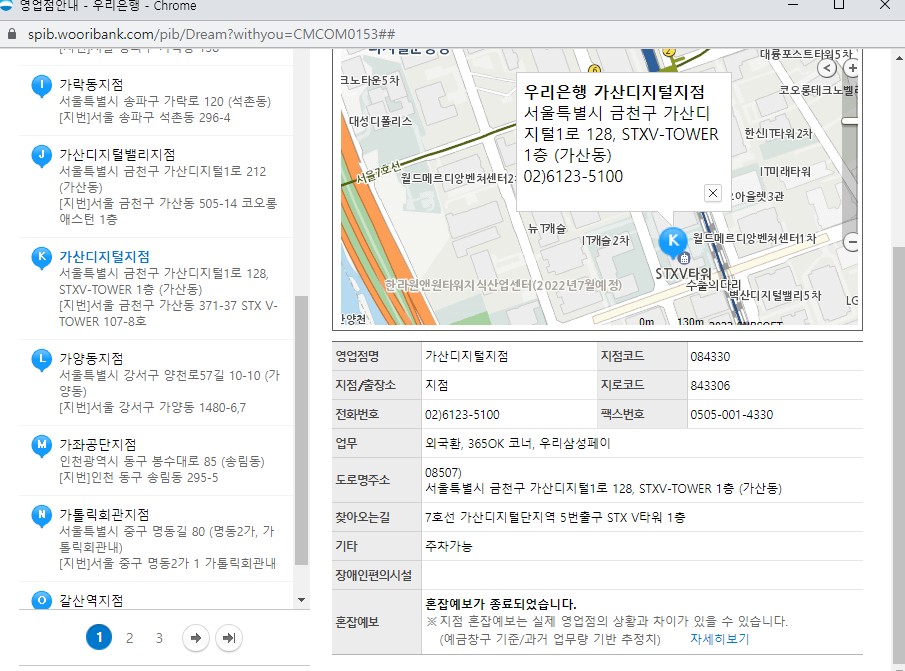The width and height of the screenshot is (905, 671).
Task: Open 가산디지털지점 branch link
Action: click(104, 257)
